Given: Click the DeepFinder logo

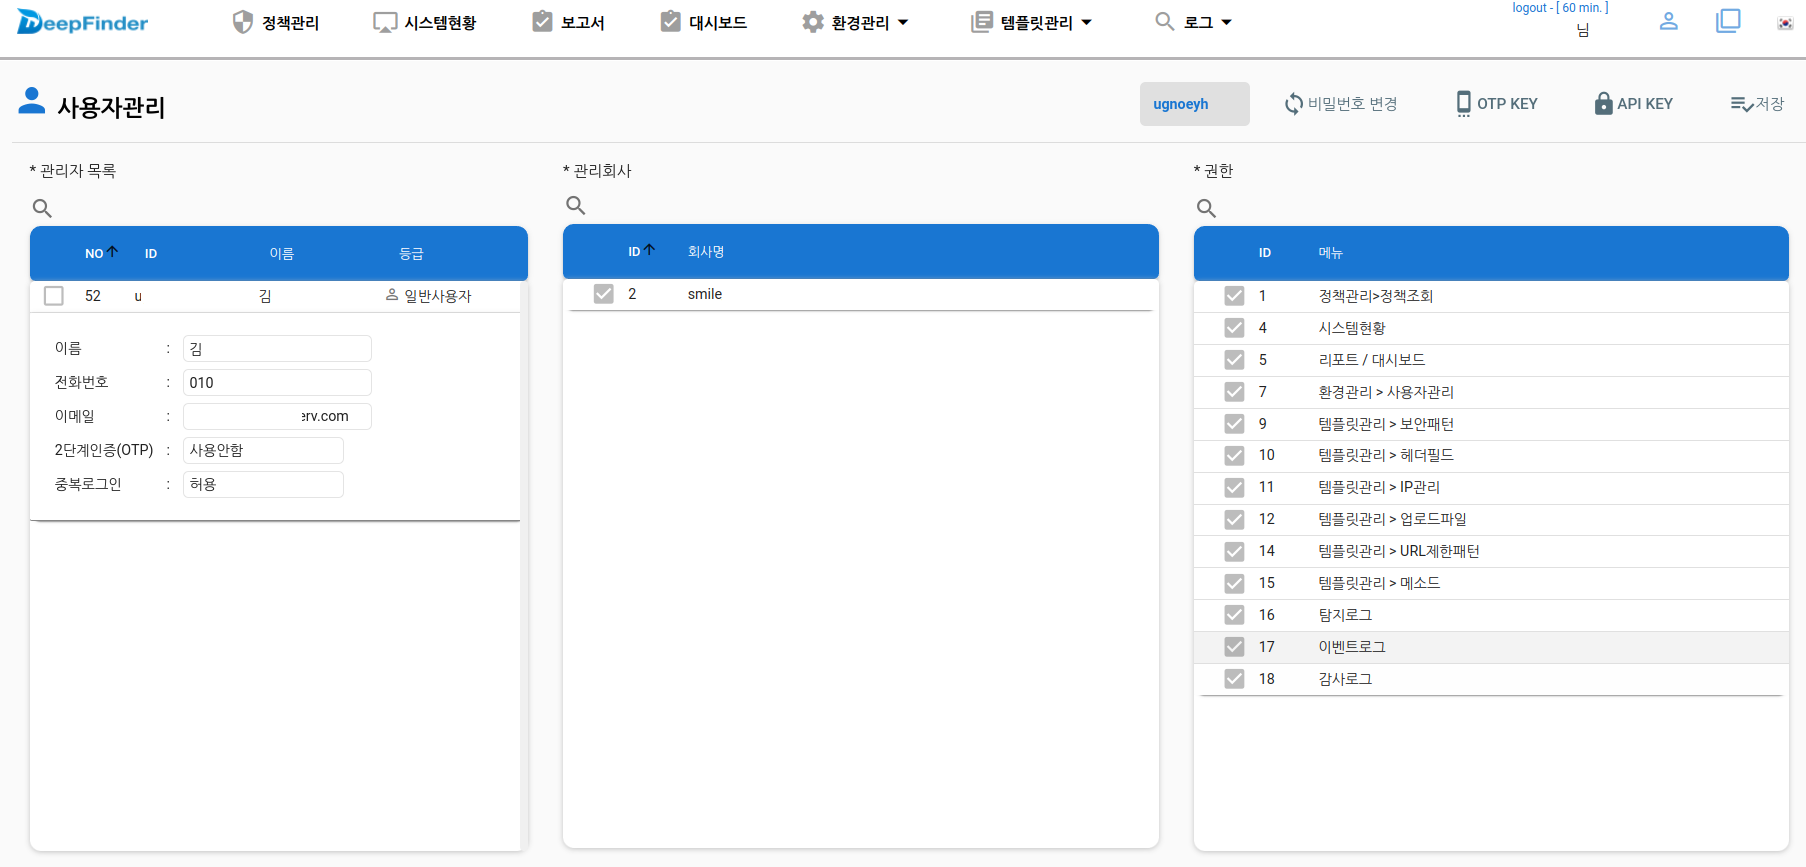Looking at the screenshot, I should (83, 22).
